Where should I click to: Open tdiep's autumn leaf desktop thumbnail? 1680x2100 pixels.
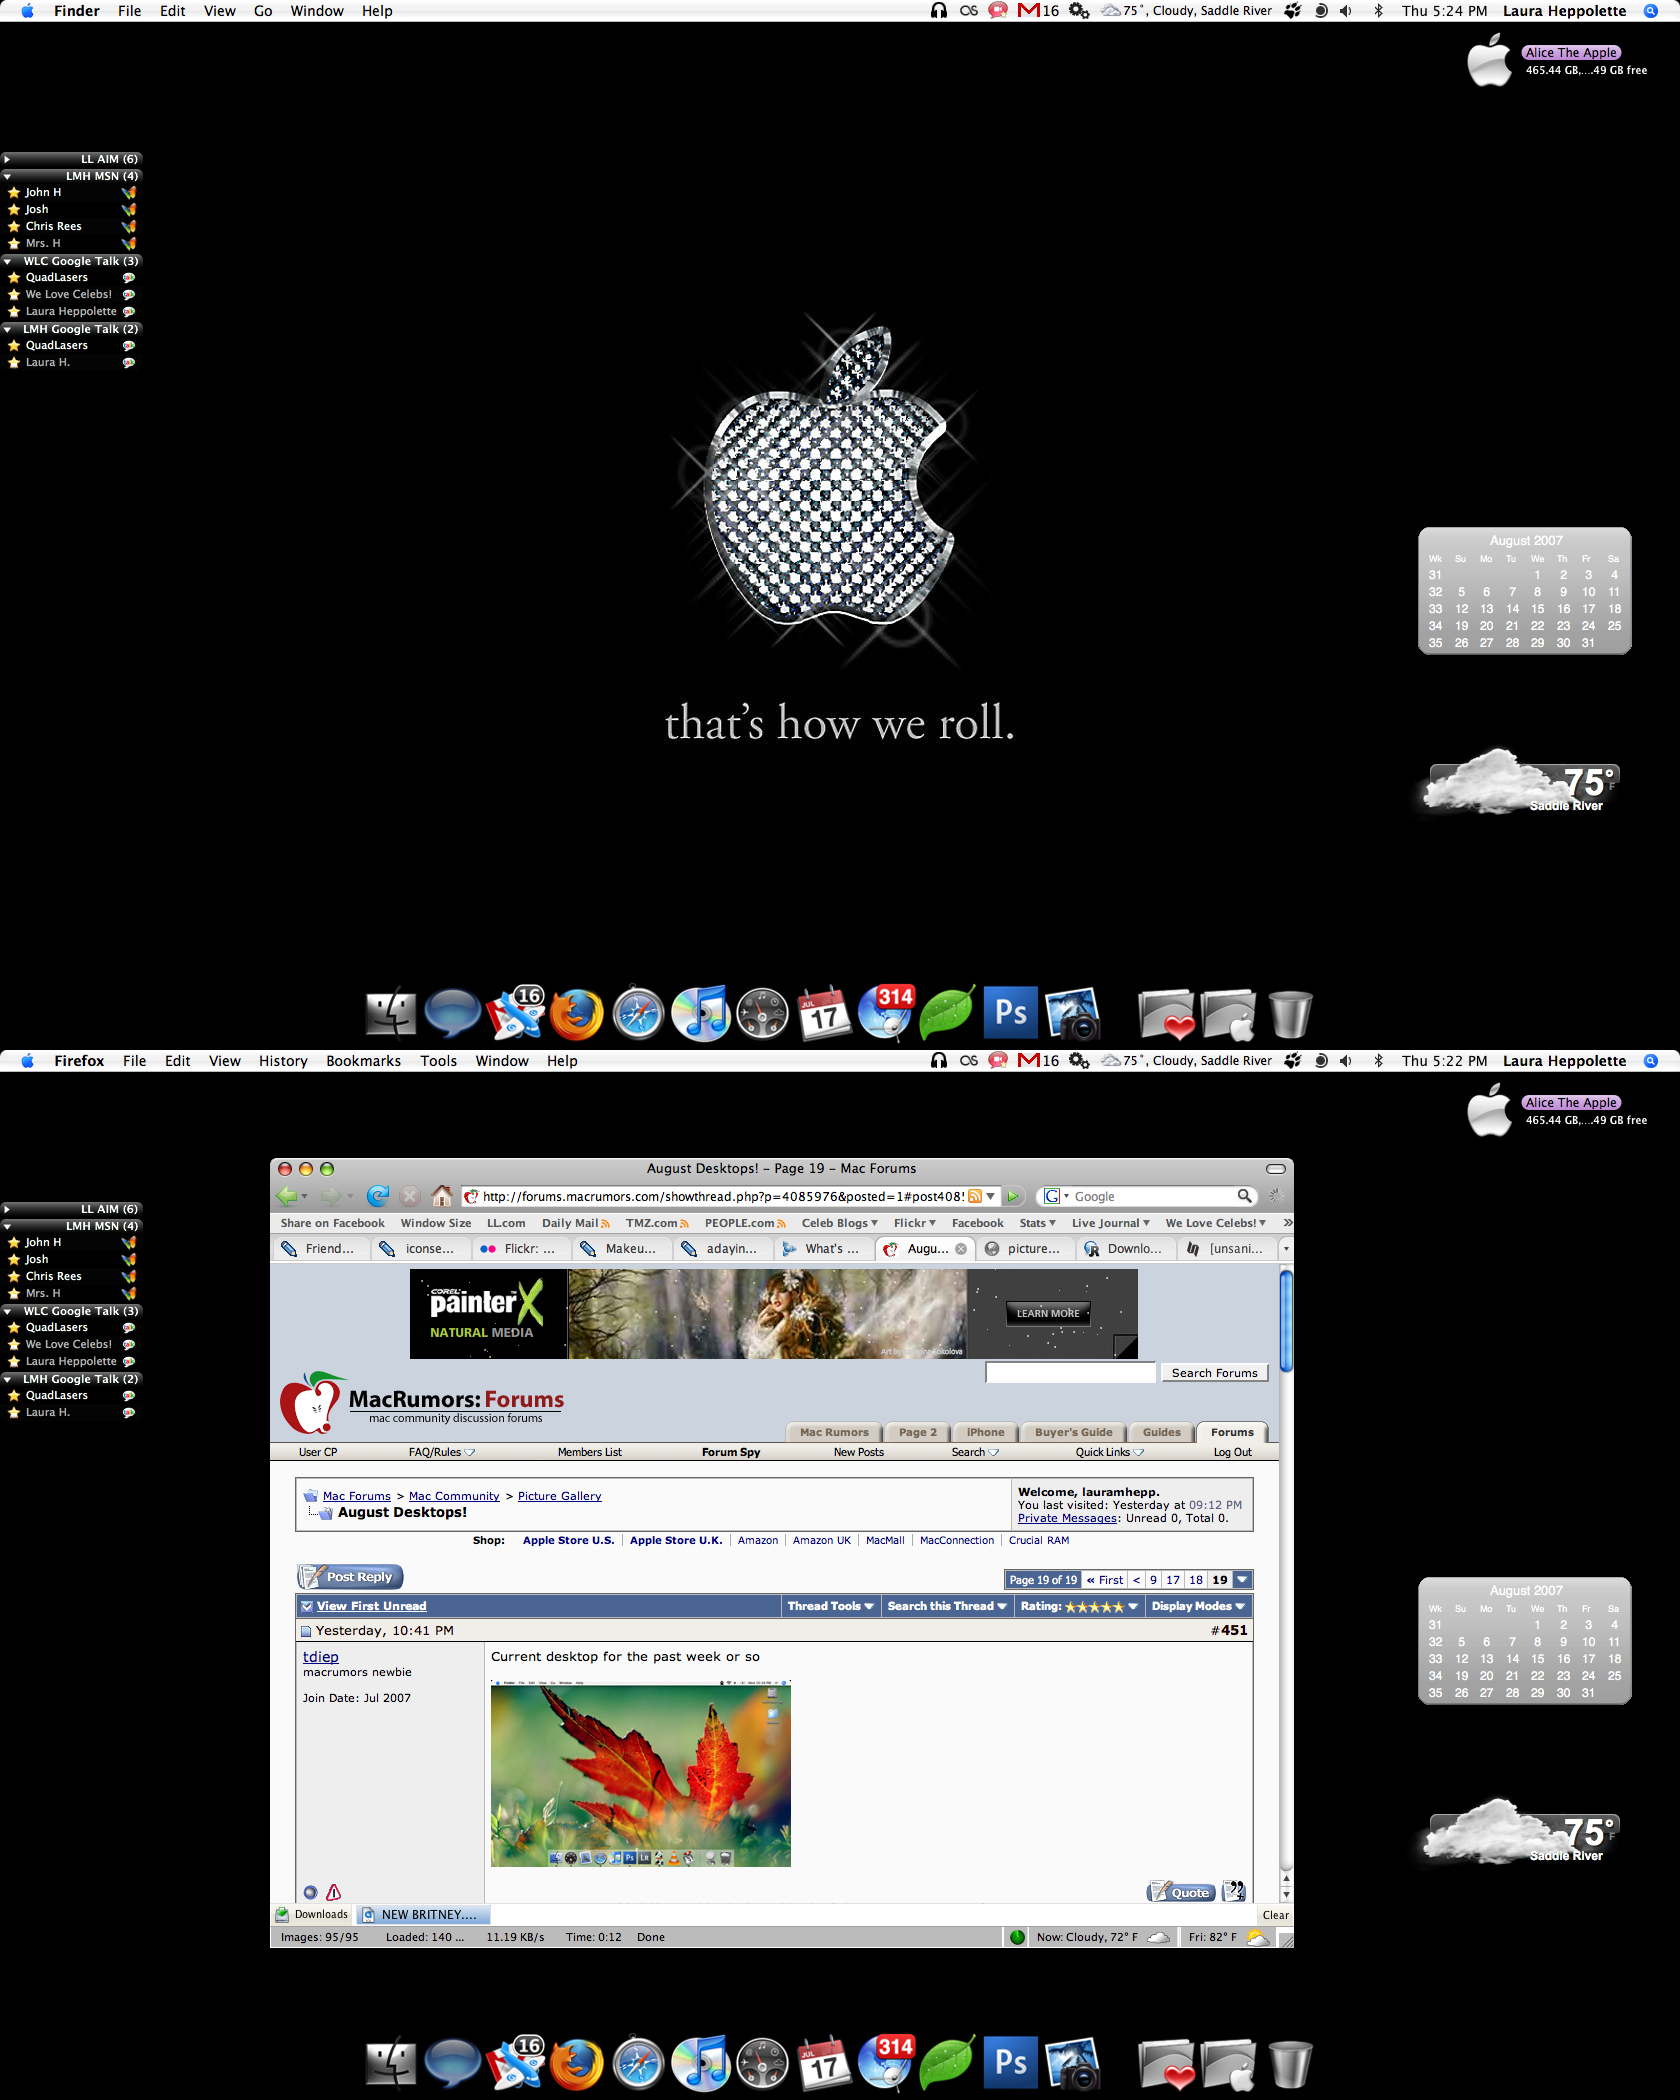coord(640,1773)
